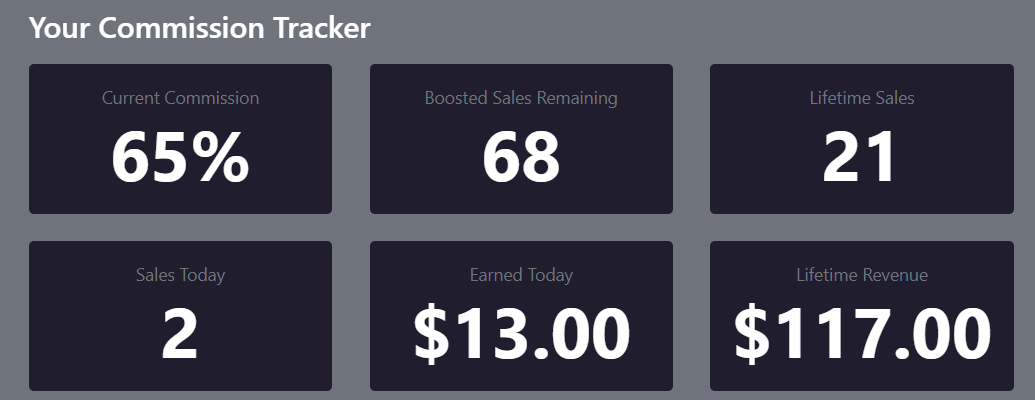The image size is (1035, 400).
Task: Select the number 2 under Sales Today
Action: (x=180, y=334)
